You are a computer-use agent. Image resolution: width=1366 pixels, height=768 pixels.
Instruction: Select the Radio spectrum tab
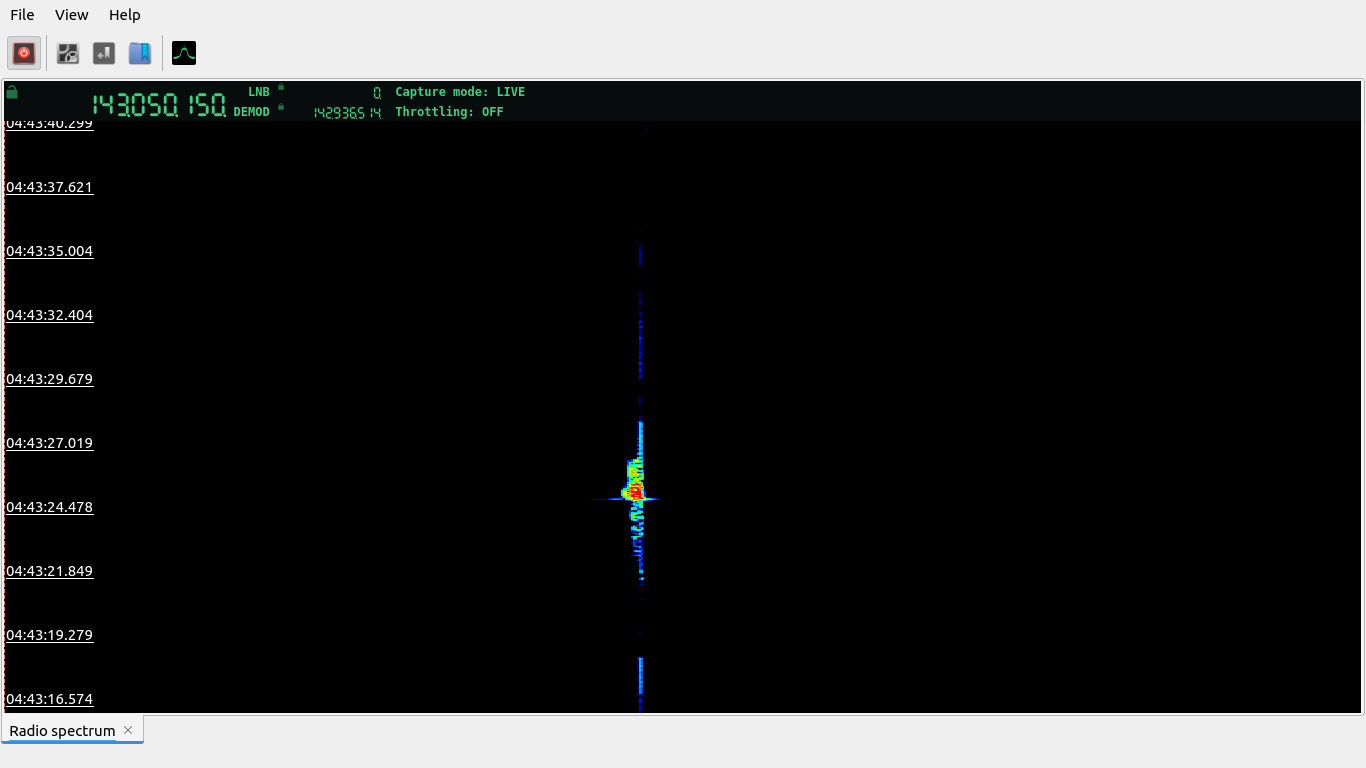(x=63, y=731)
